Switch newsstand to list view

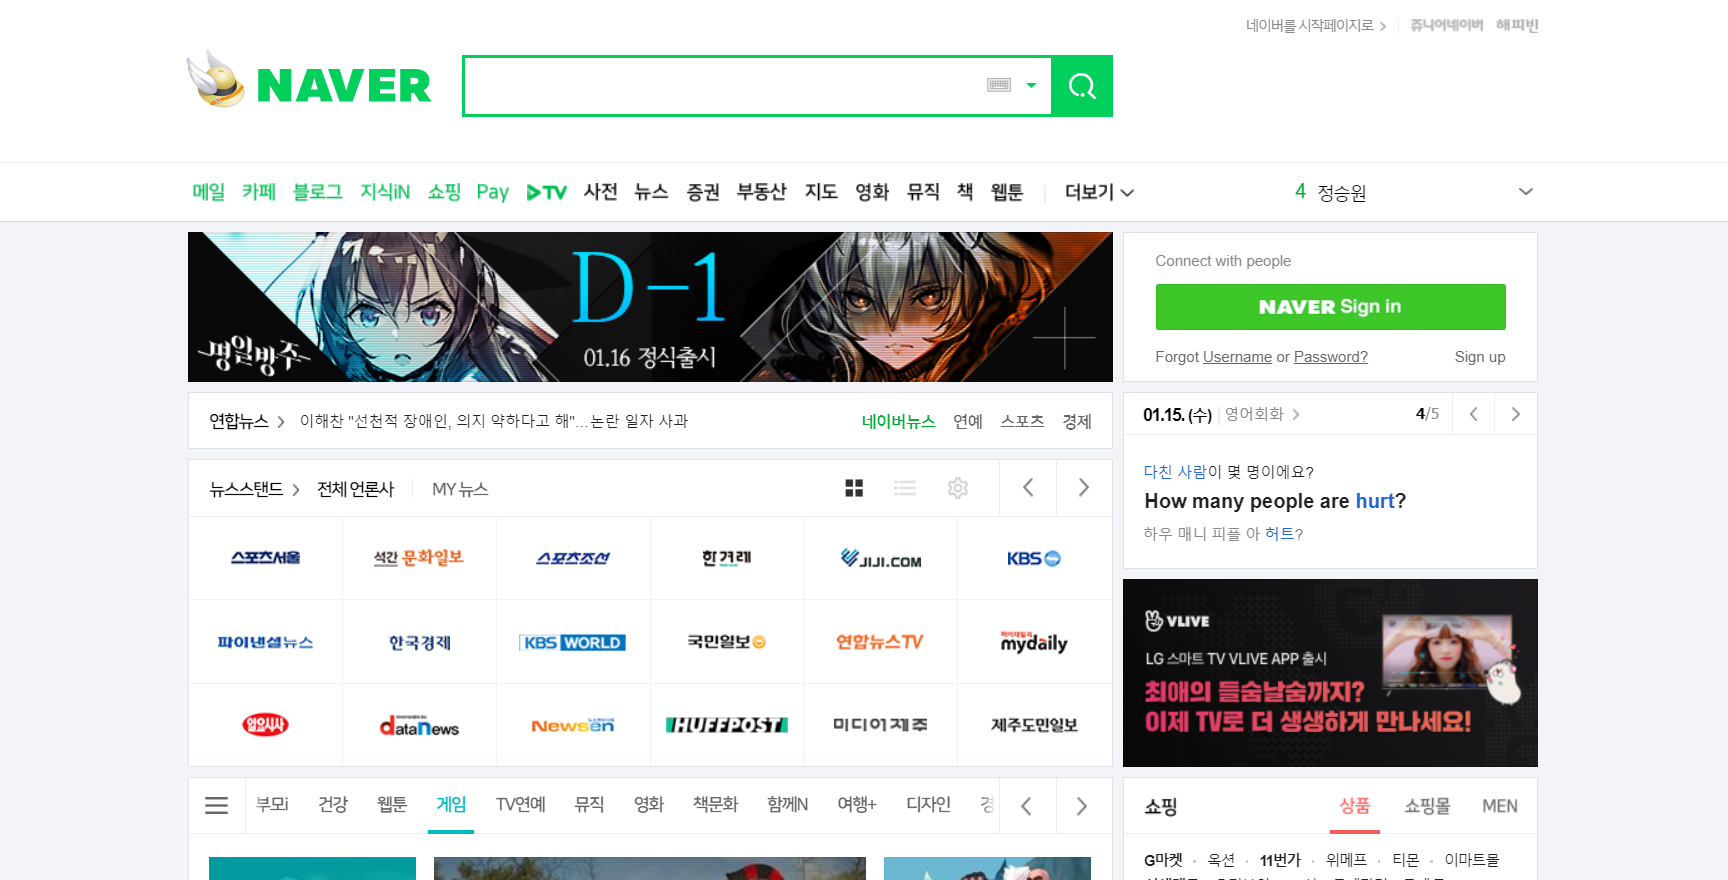pos(905,488)
